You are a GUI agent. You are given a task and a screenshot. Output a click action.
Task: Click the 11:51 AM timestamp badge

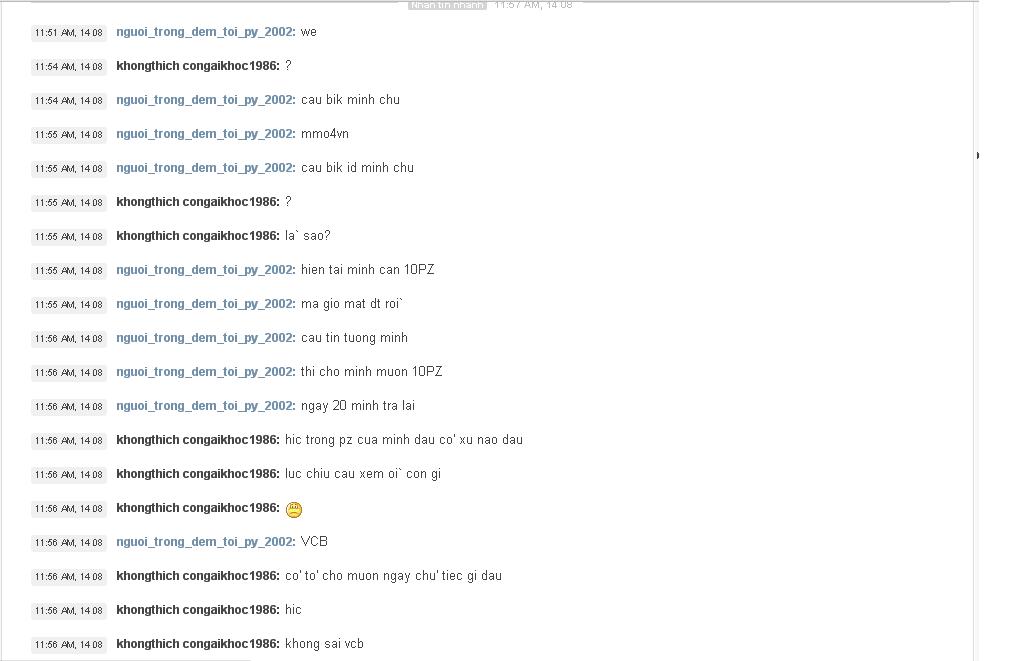coord(69,32)
